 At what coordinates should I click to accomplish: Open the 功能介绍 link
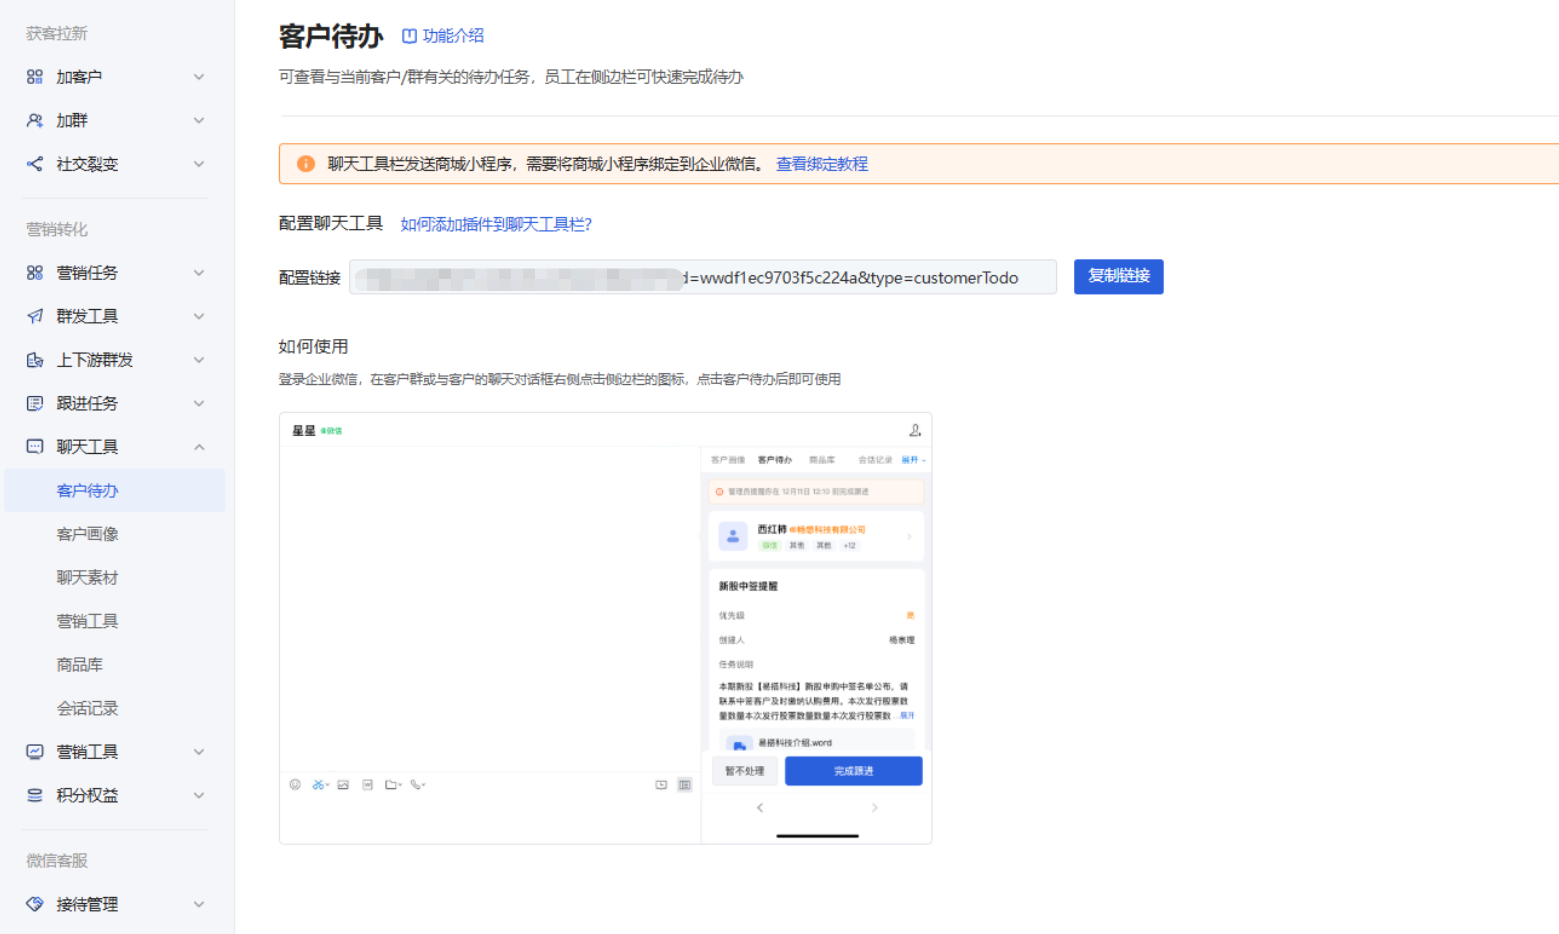point(443,36)
